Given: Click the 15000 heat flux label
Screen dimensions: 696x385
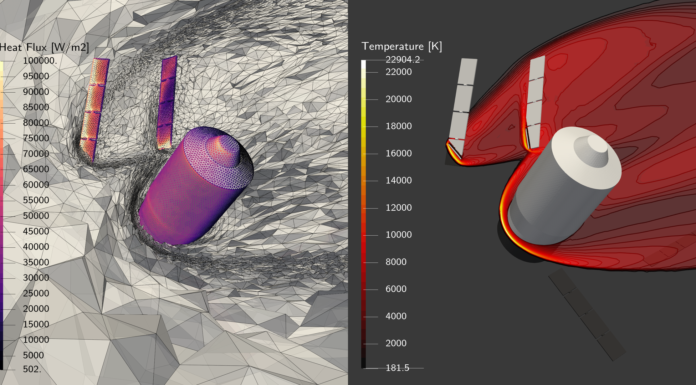Looking at the screenshot, I should [x=36, y=324].
